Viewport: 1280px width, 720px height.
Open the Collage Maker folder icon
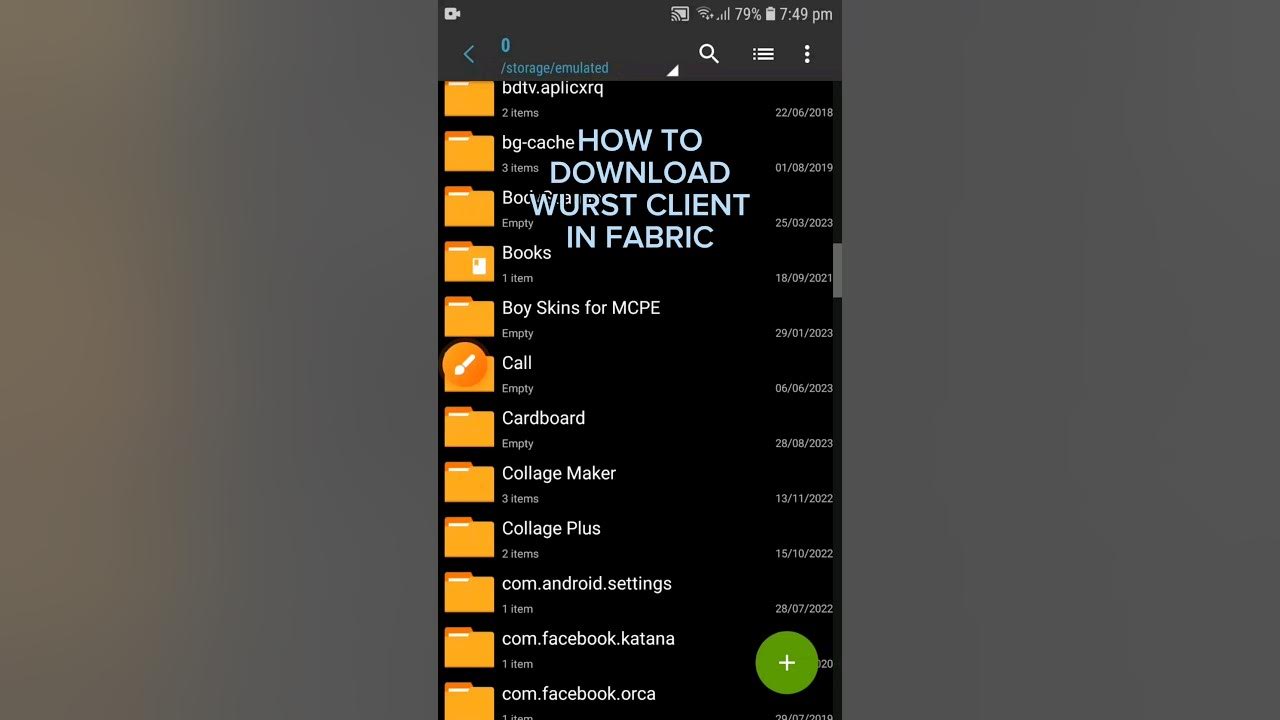(x=469, y=481)
